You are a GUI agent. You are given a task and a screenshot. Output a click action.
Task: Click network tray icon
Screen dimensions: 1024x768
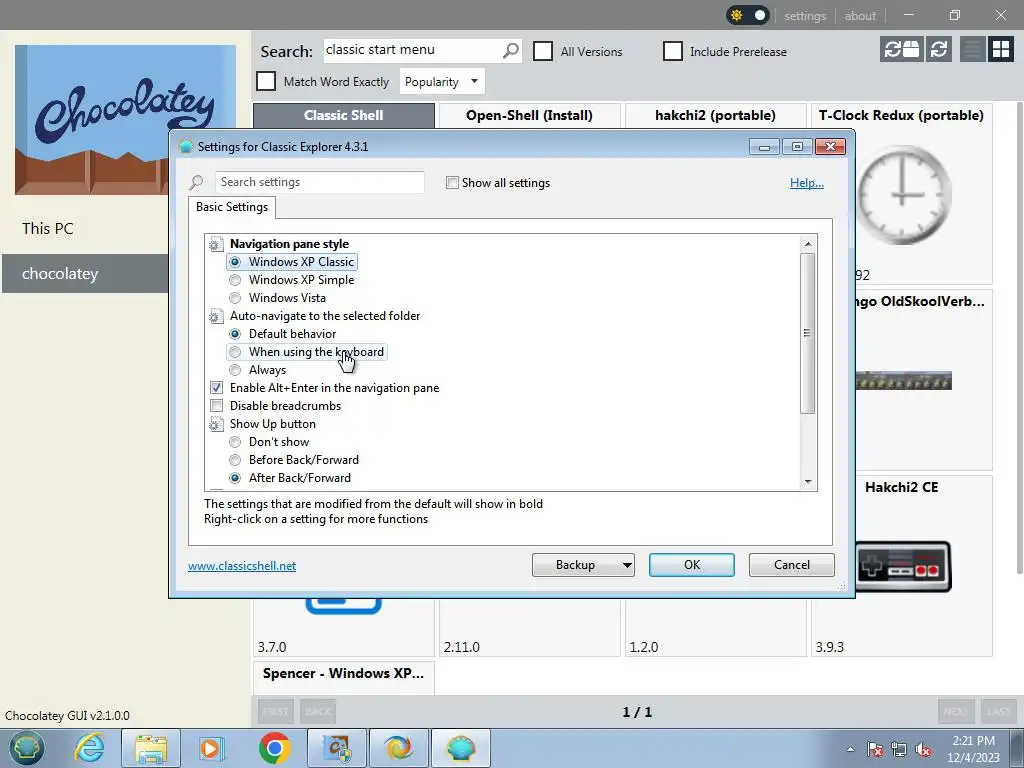point(899,749)
